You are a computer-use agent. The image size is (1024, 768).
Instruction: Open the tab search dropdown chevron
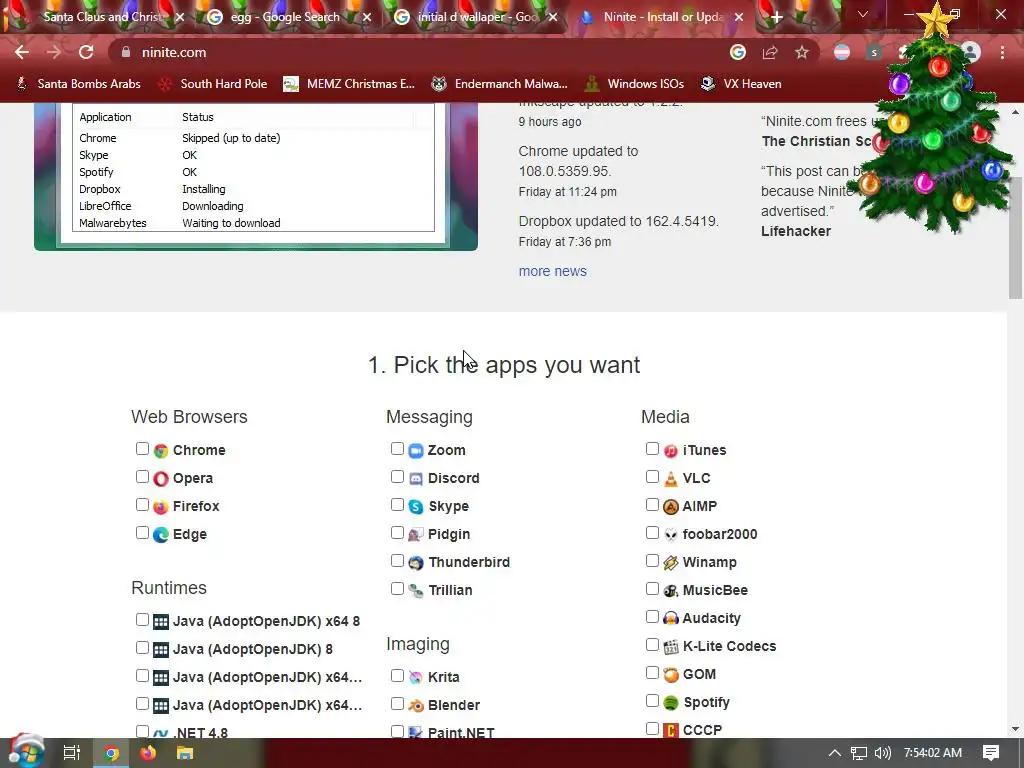click(863, 14)
